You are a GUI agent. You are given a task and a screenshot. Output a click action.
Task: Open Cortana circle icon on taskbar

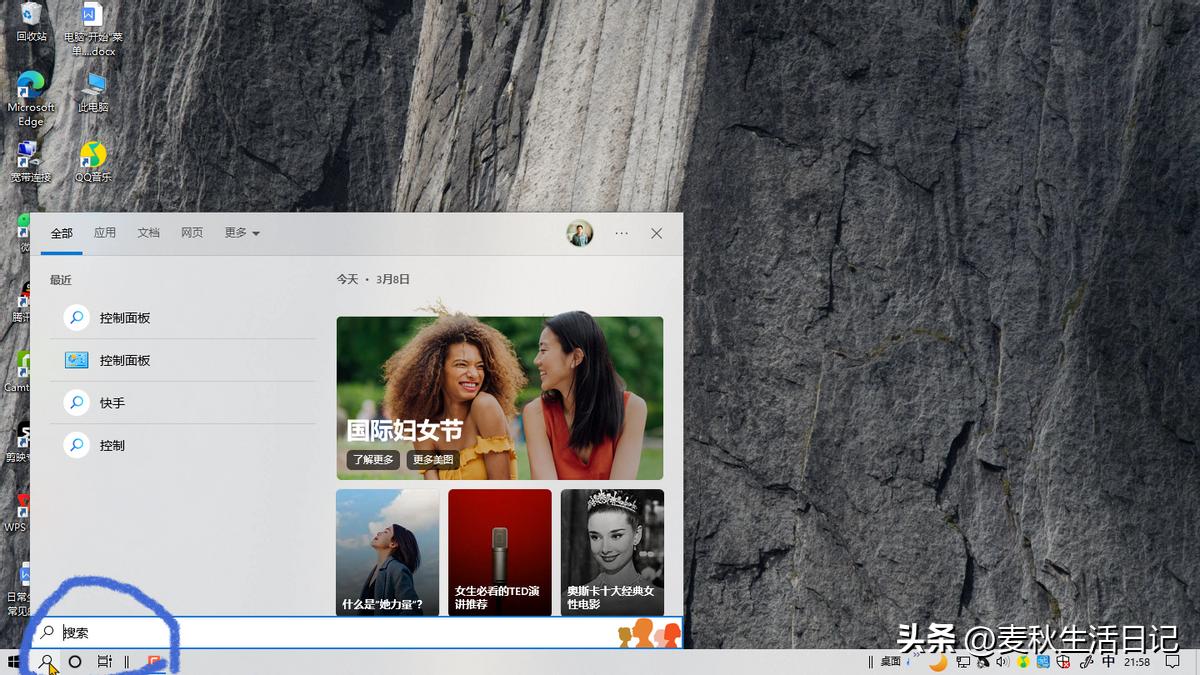(x=75, y=662)
